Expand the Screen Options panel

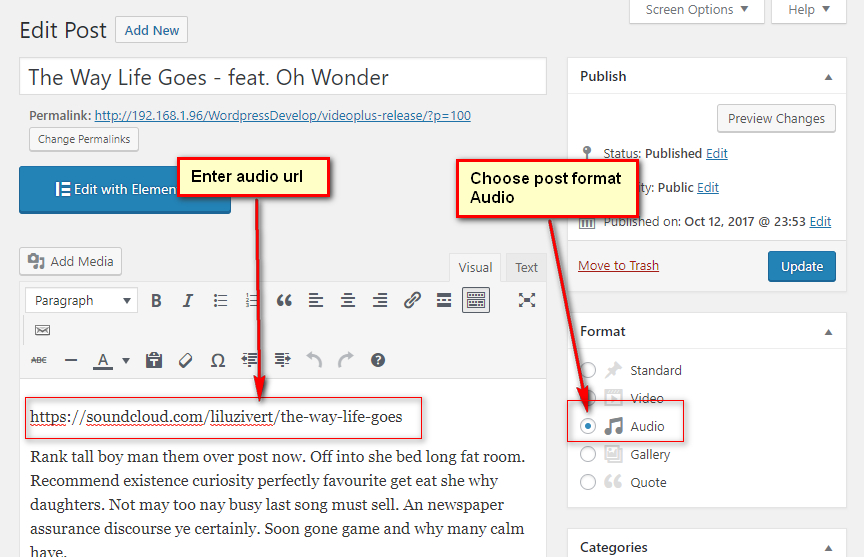click(x=696, y=10)
